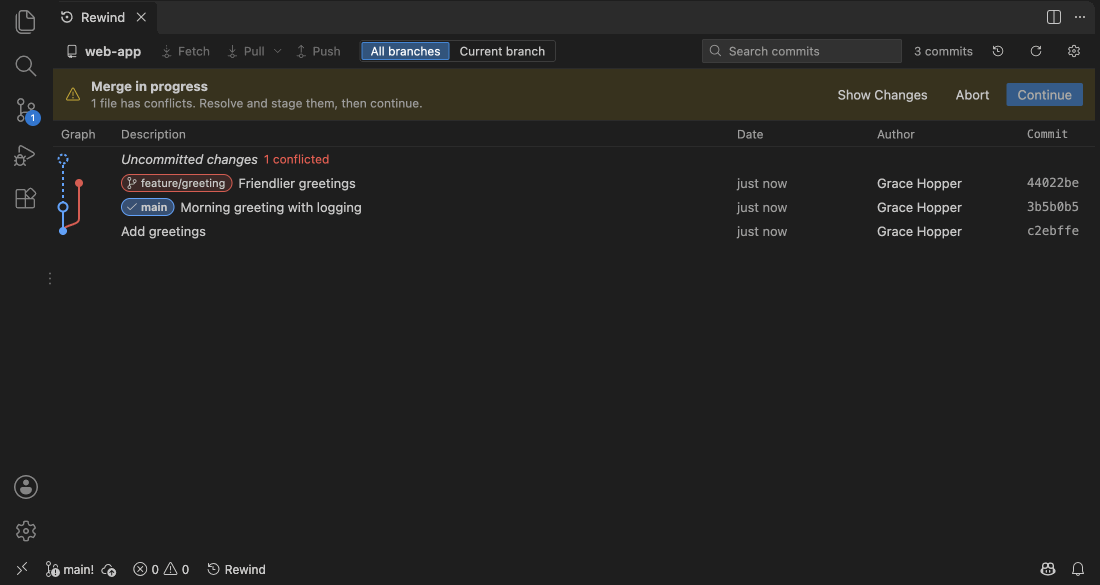
Task: Select the commit 'Morning greeting with logging'
Action: point(574,207)
